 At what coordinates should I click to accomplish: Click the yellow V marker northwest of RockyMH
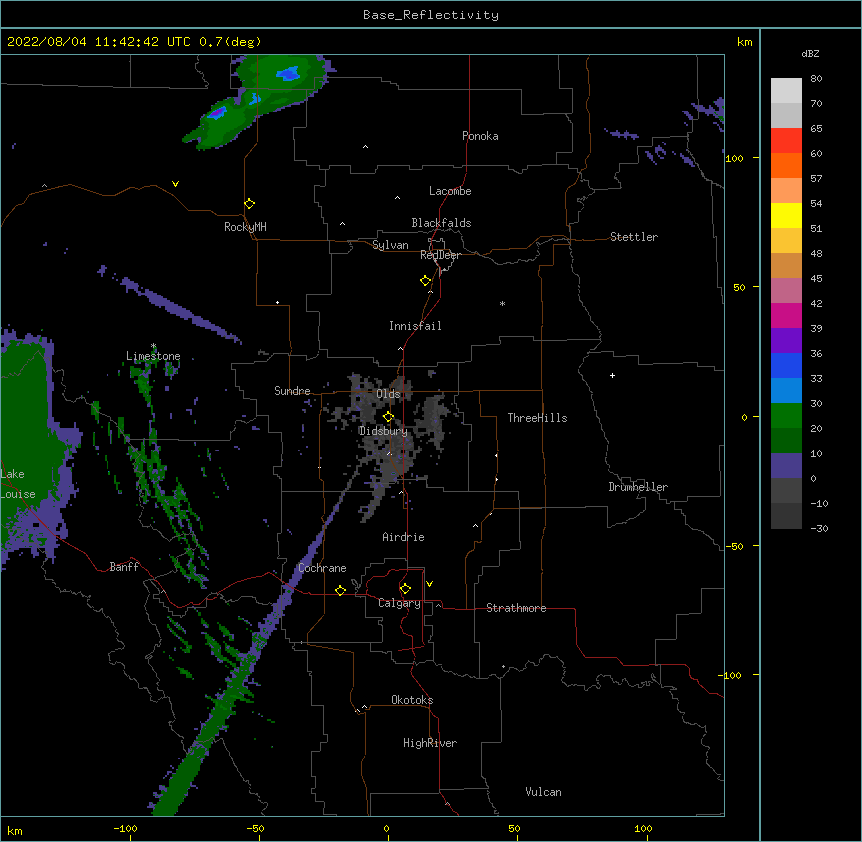point(175,184)
